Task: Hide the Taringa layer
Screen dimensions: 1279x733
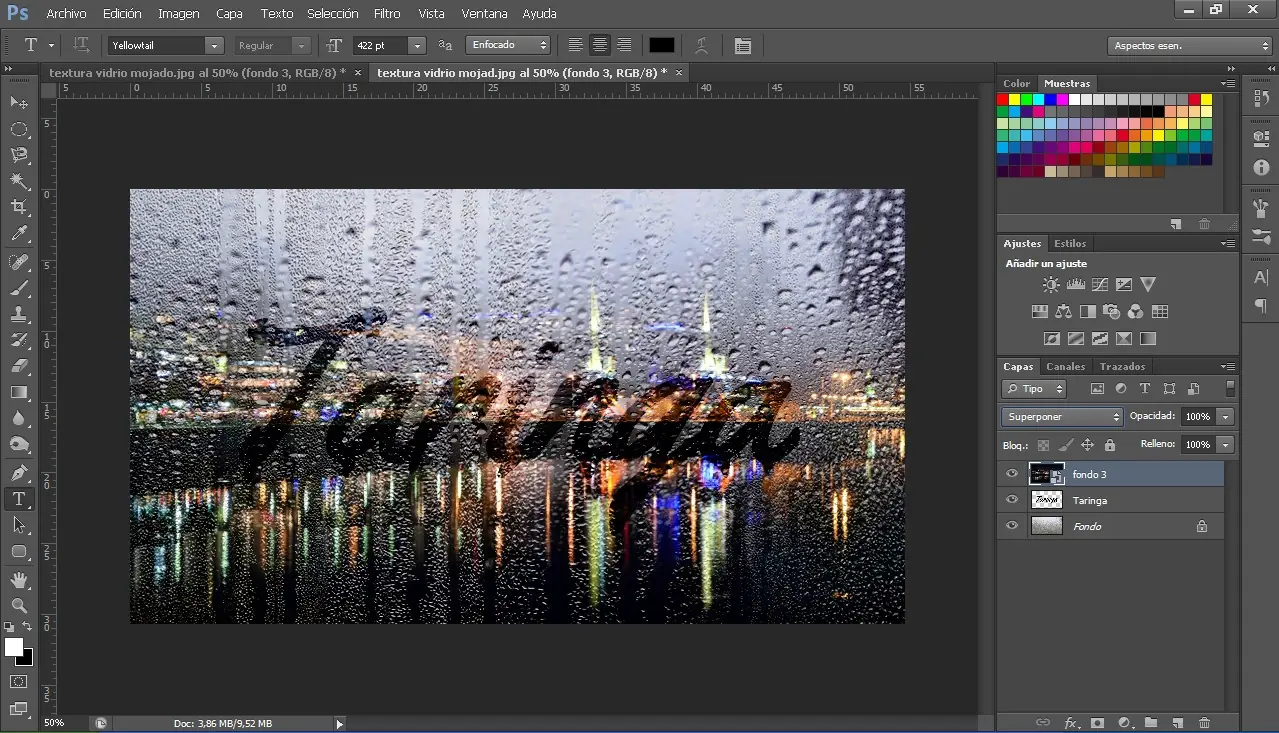Action: click(1012, 500)
